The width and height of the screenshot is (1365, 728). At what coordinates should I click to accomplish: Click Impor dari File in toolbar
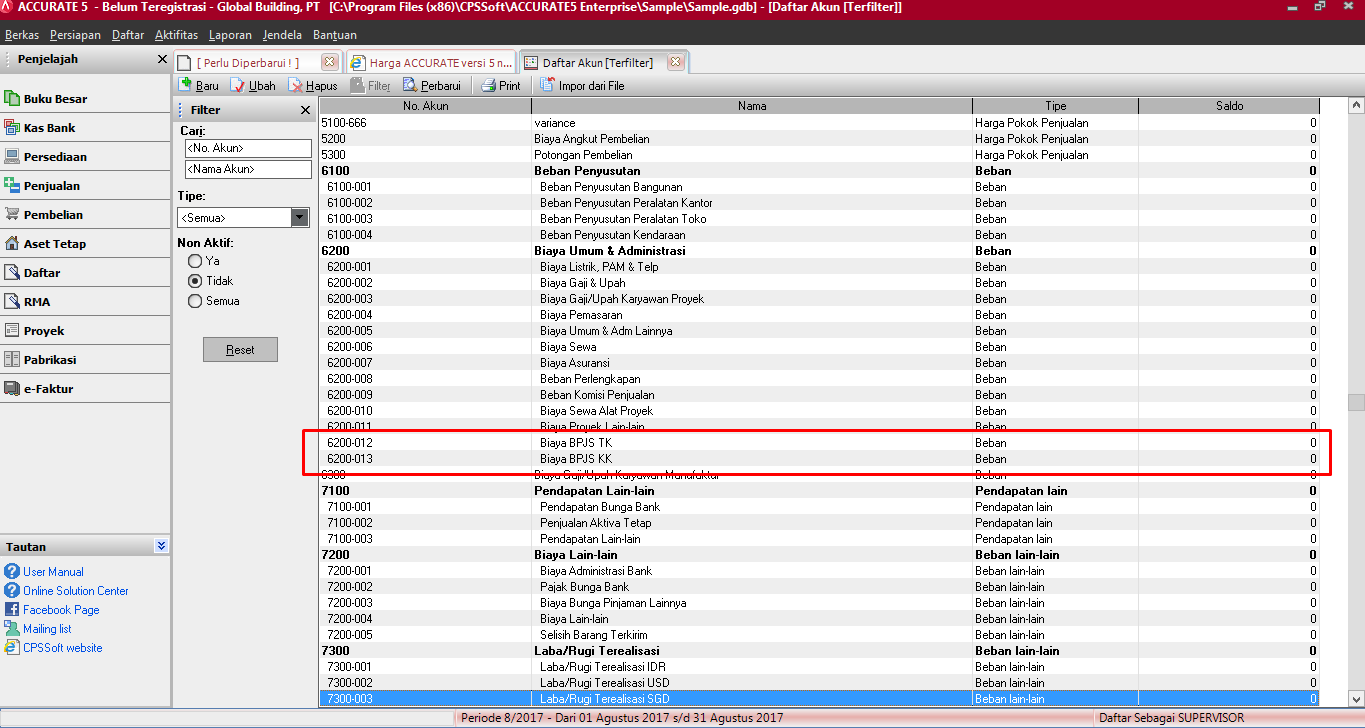[582, 86]
